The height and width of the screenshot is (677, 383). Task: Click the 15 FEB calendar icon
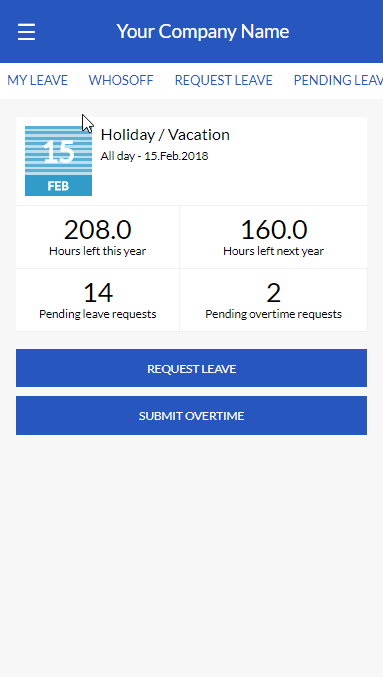pyautogui.click(x=58, y=161)
